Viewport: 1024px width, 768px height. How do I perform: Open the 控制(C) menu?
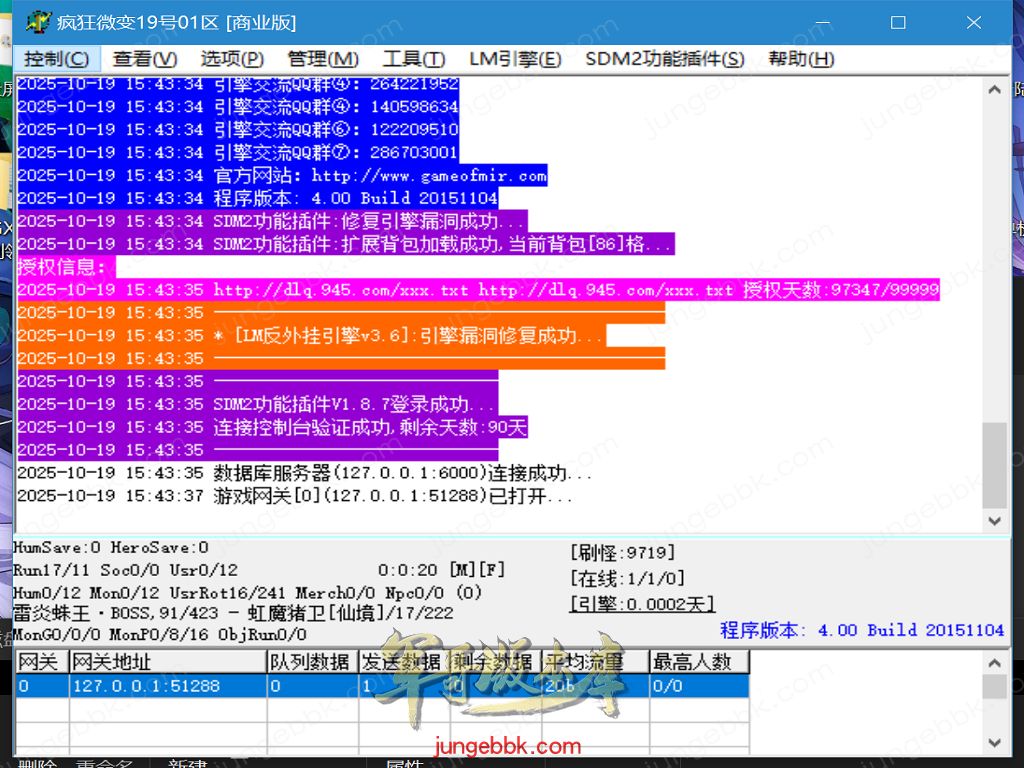point(56,59)
